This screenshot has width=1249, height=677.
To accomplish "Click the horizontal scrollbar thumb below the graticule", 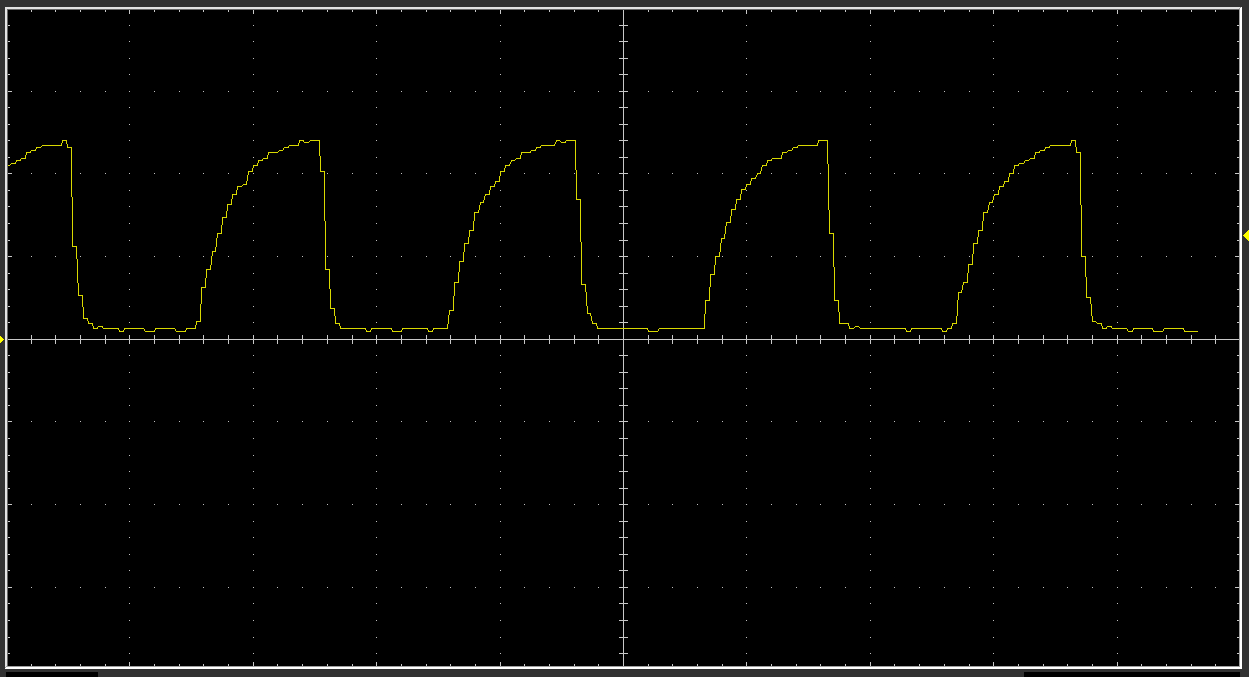I will click(560, 673).
